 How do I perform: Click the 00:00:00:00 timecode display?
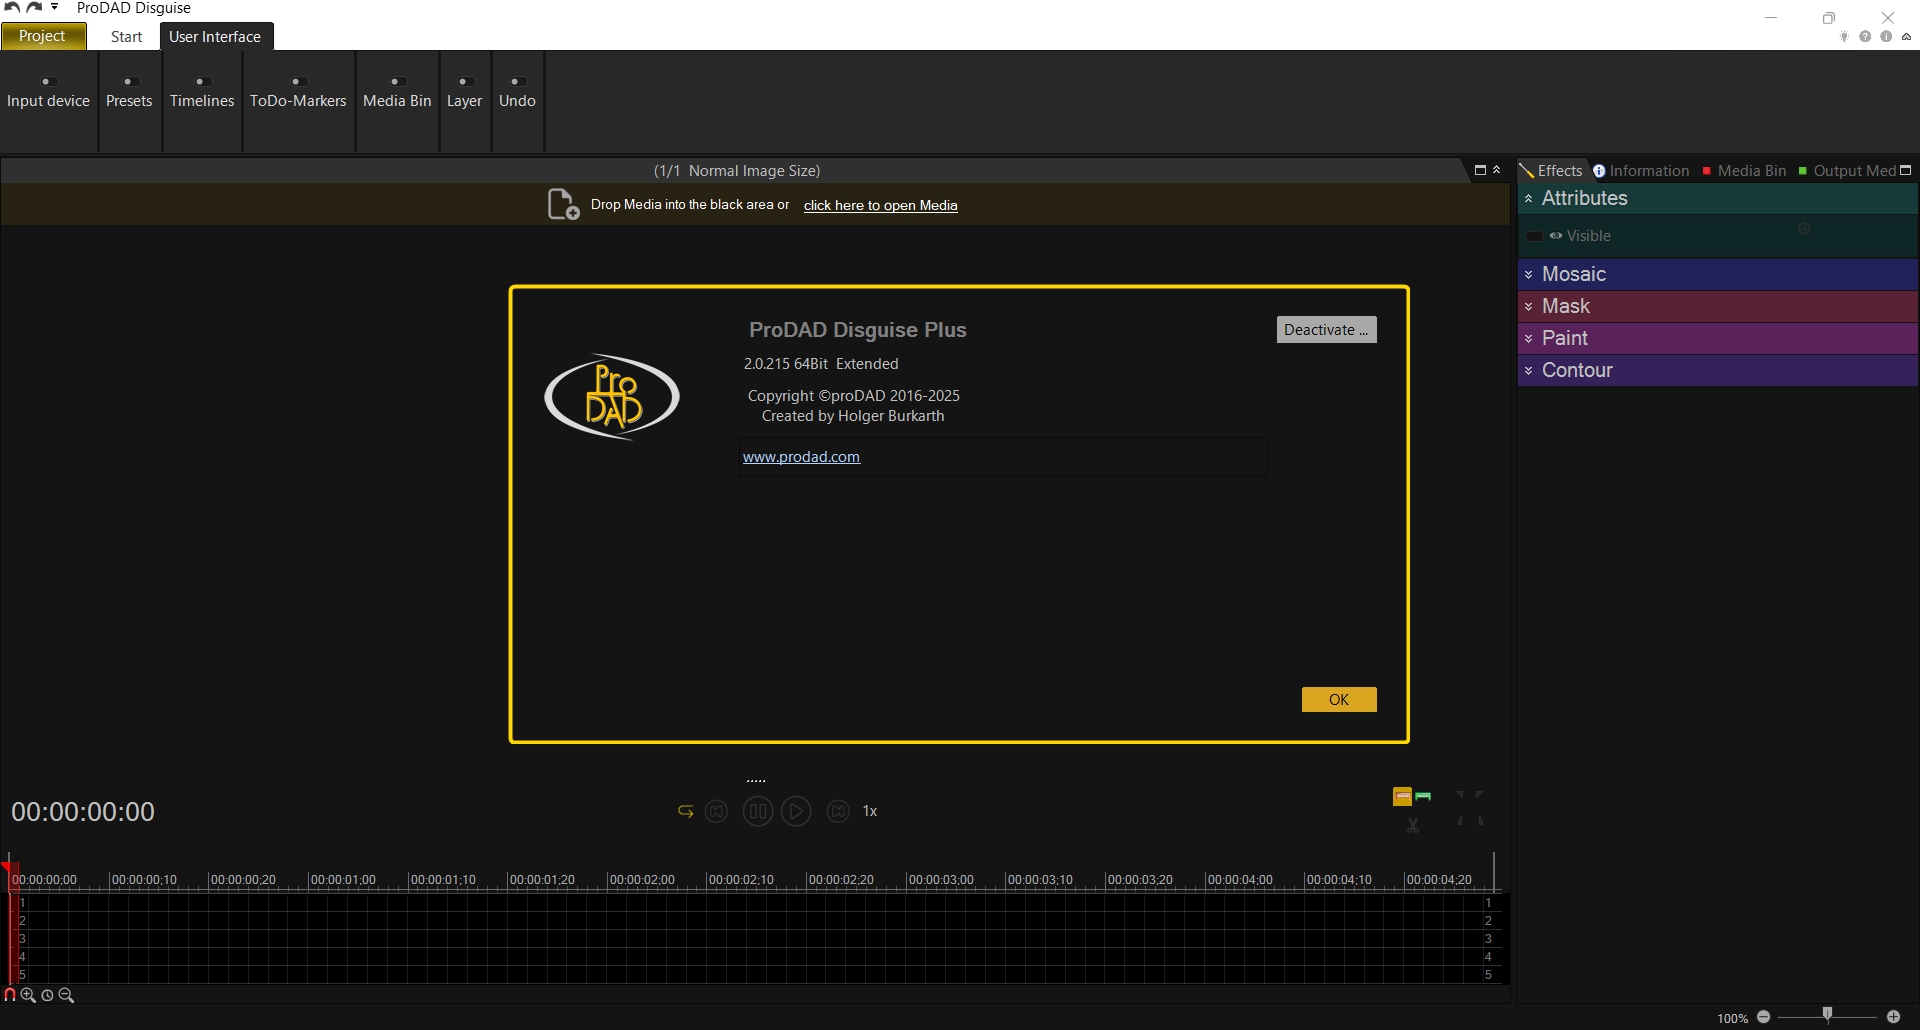(83, 812)
